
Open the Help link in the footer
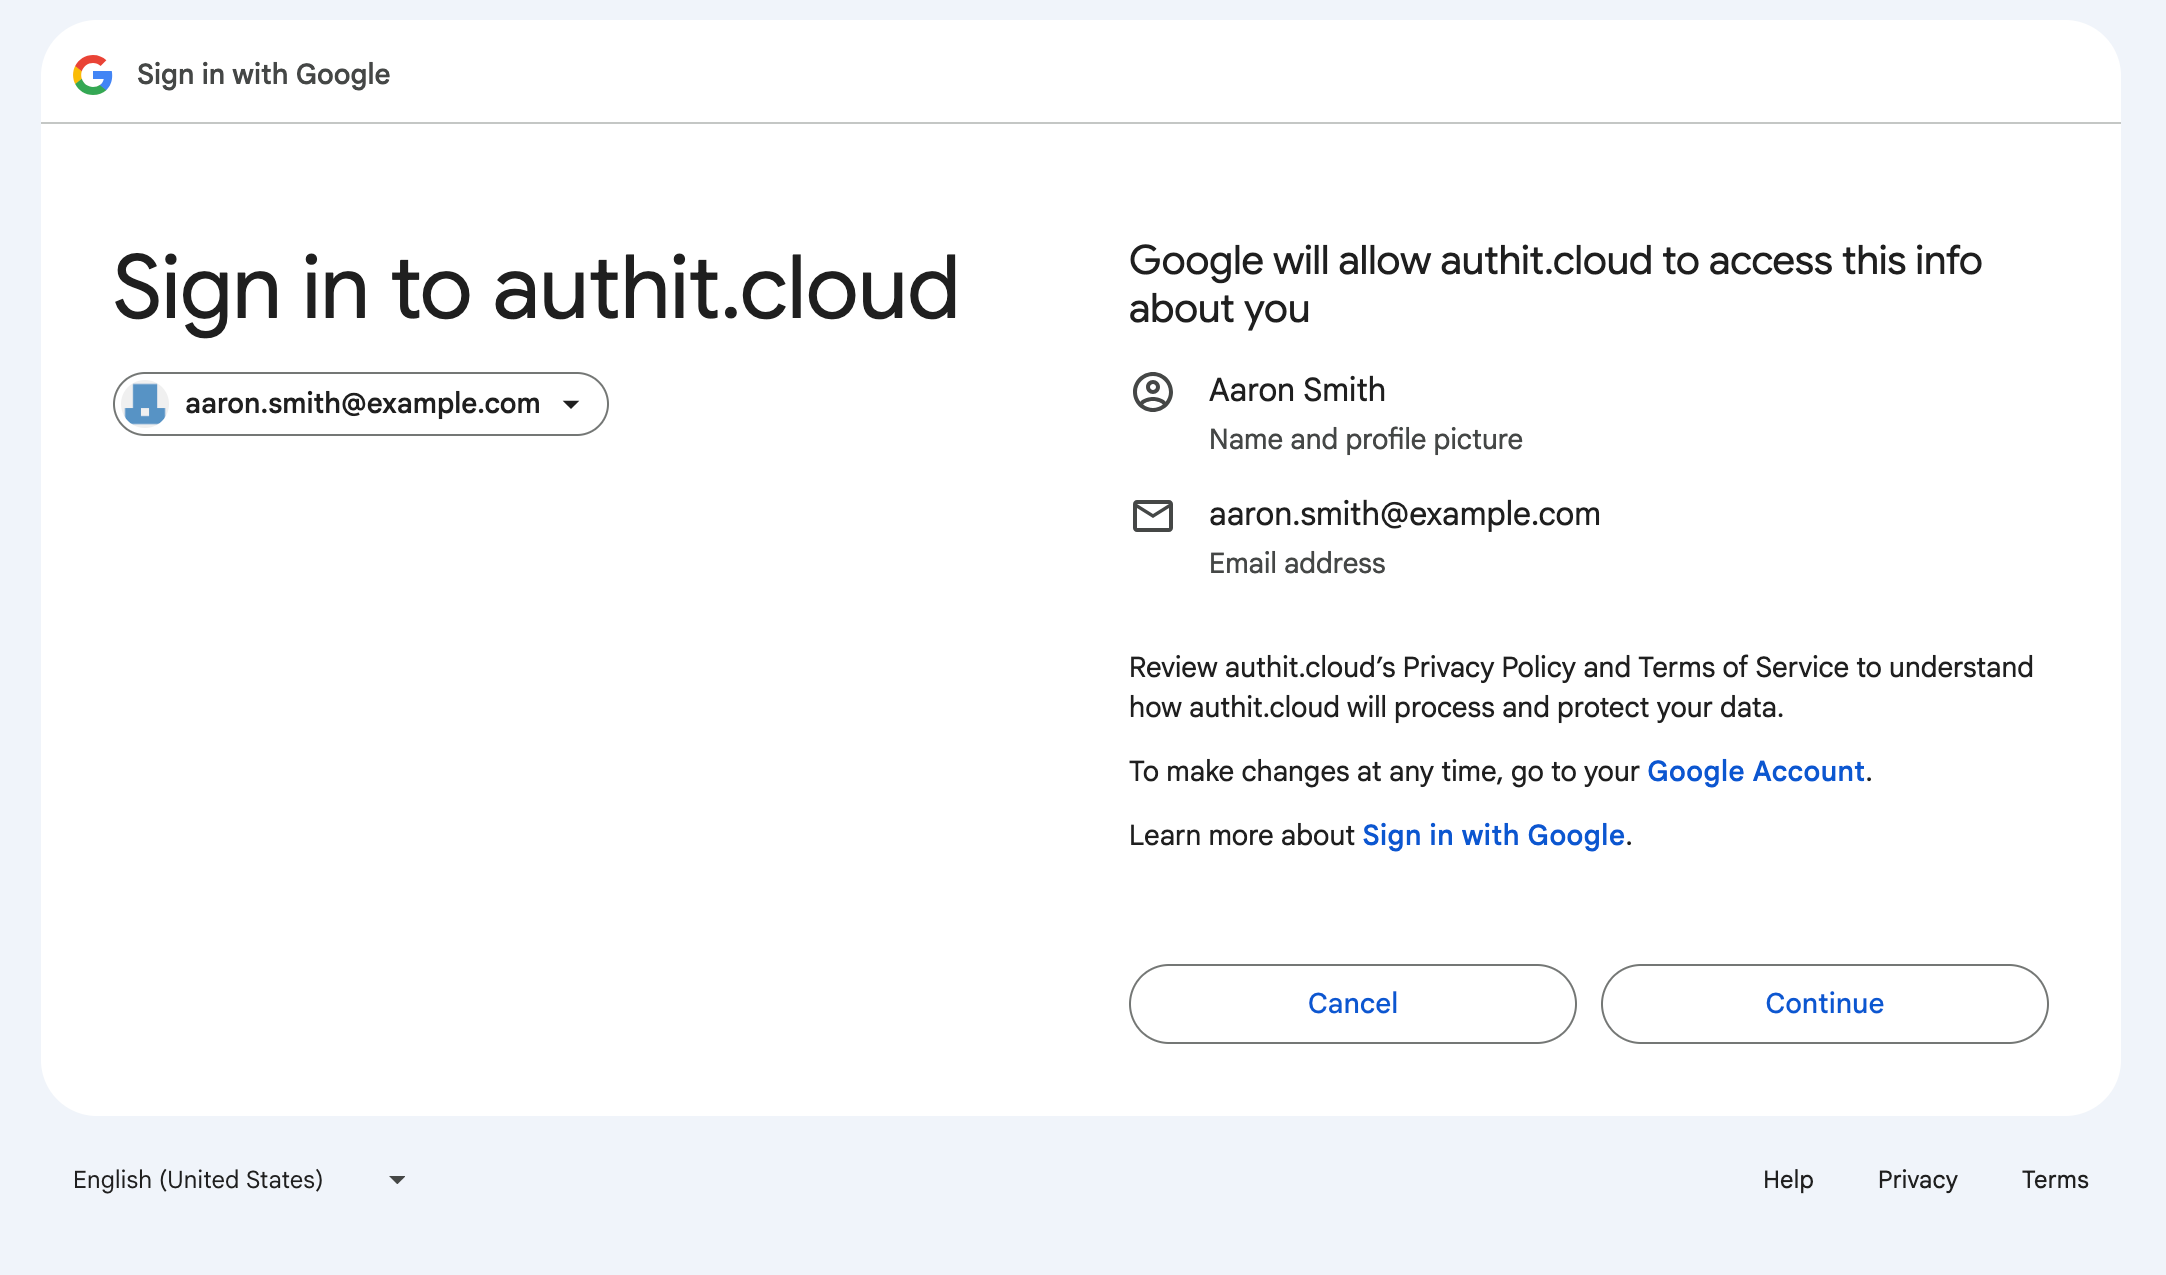point(1788,1180)
